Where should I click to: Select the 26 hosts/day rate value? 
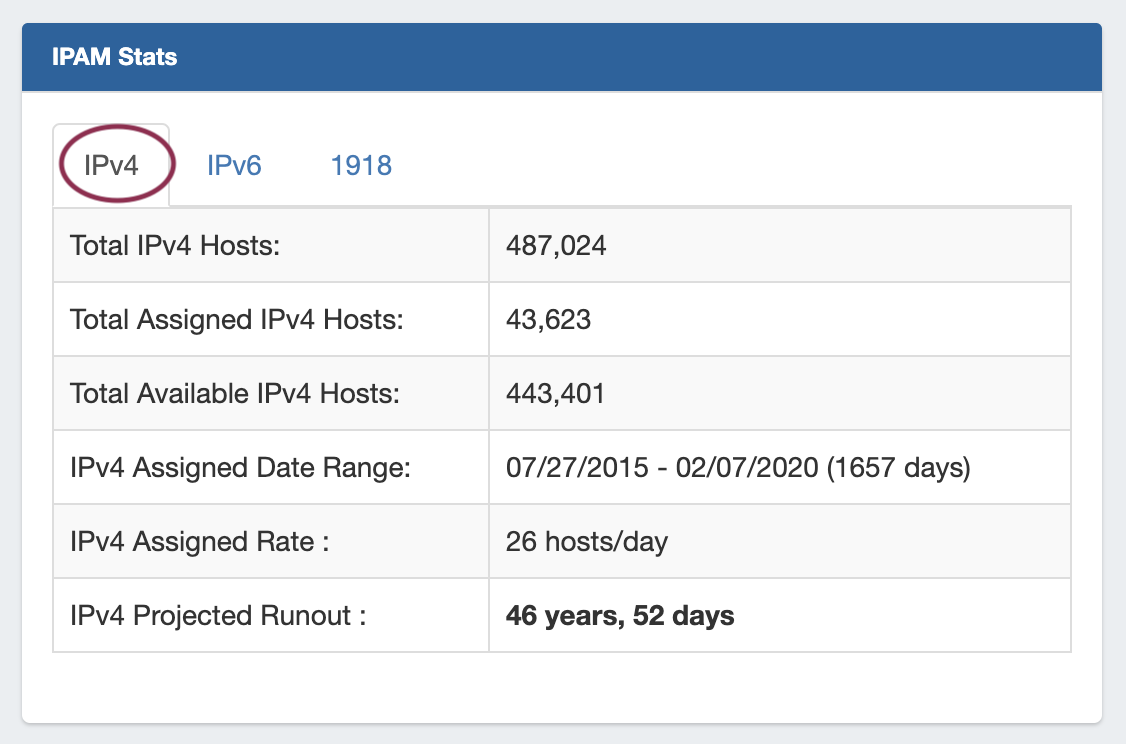point(587,541)
